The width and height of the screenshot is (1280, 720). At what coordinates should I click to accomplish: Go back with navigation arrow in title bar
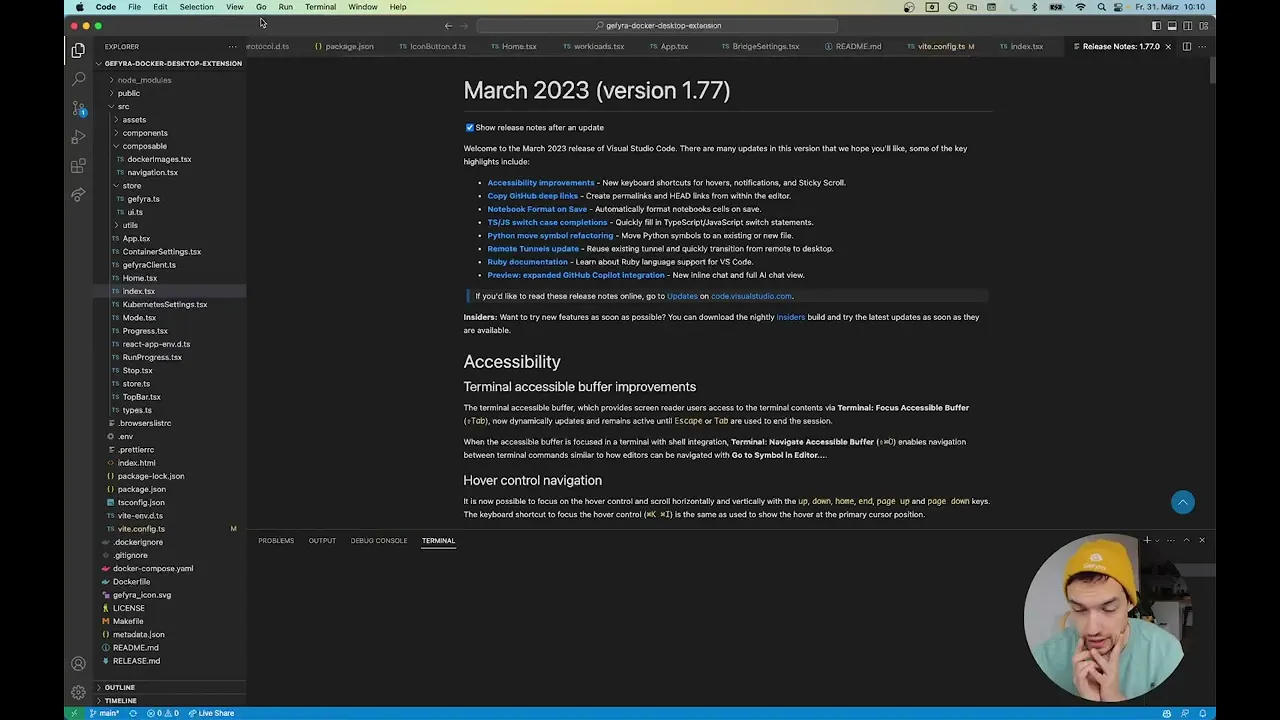point(448,26)
